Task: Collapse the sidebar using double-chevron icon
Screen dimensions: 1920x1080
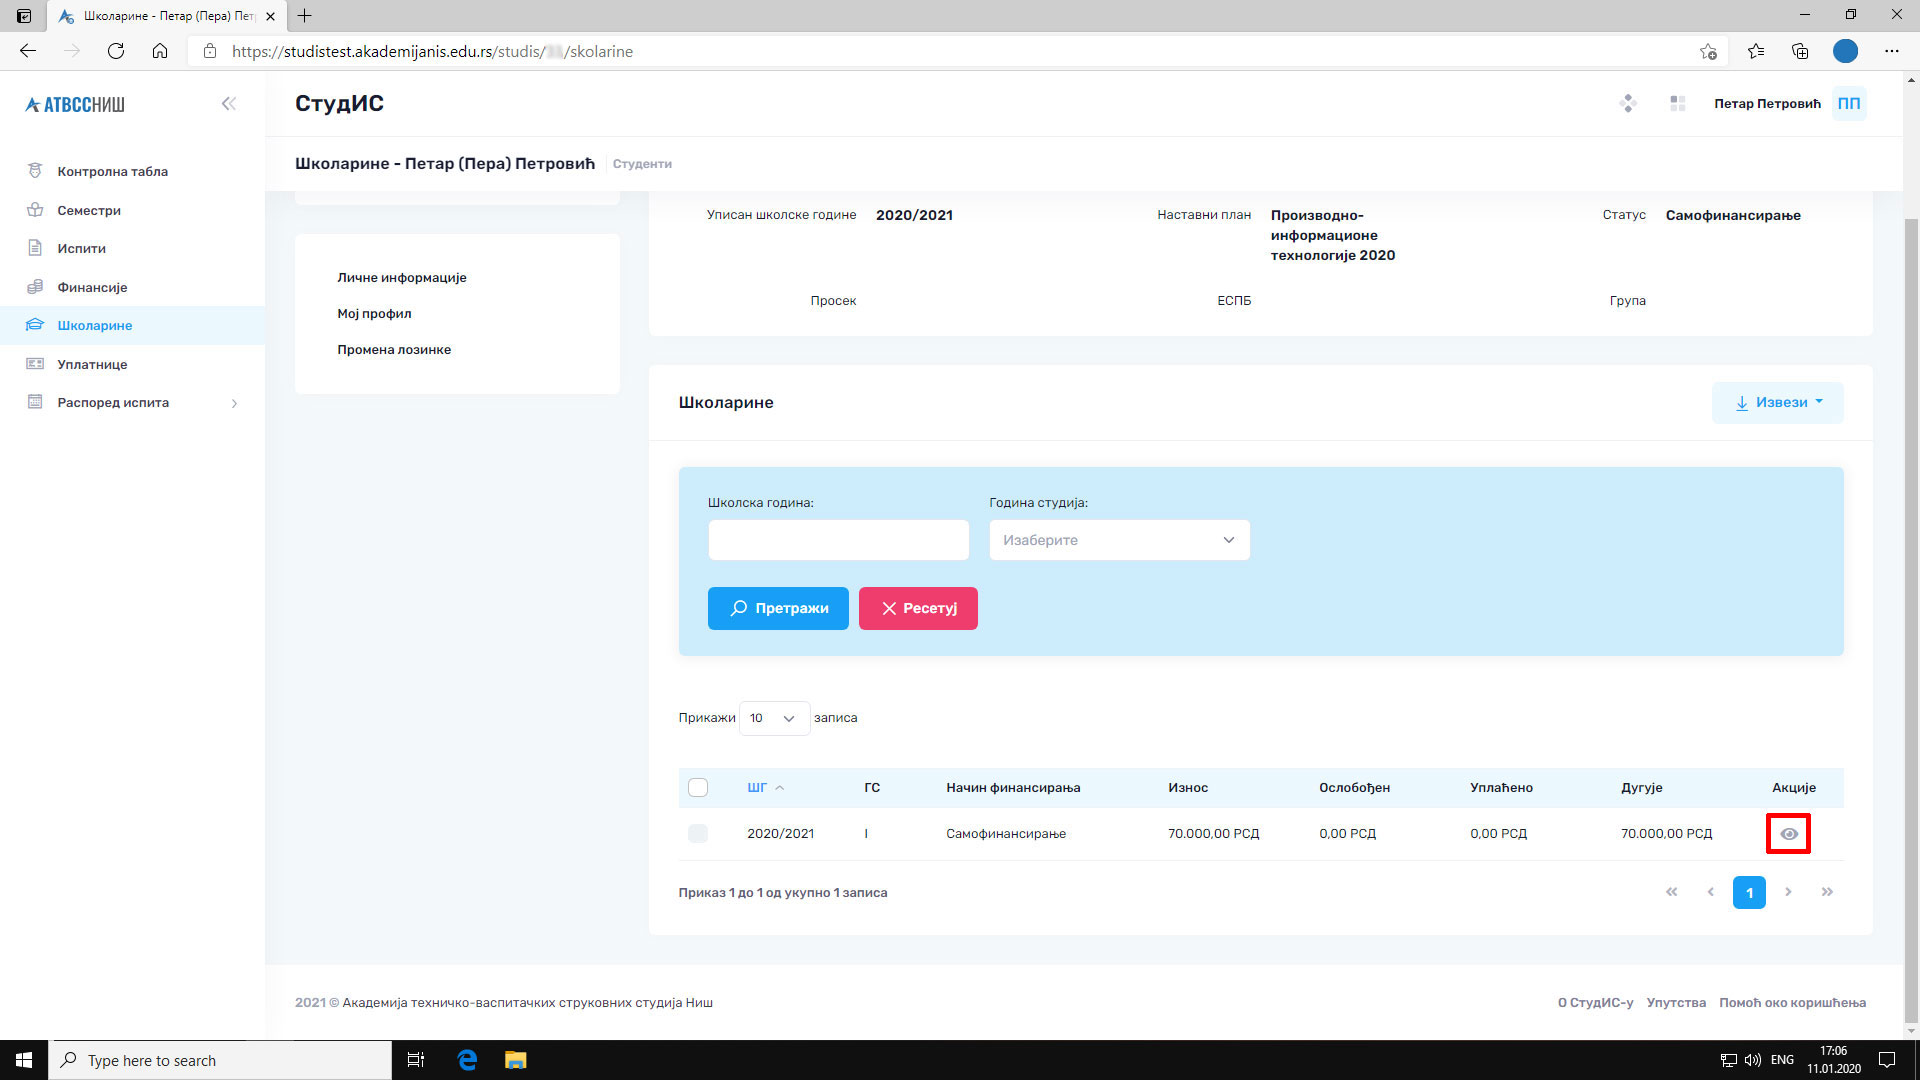Action: [x=229, y=104]
